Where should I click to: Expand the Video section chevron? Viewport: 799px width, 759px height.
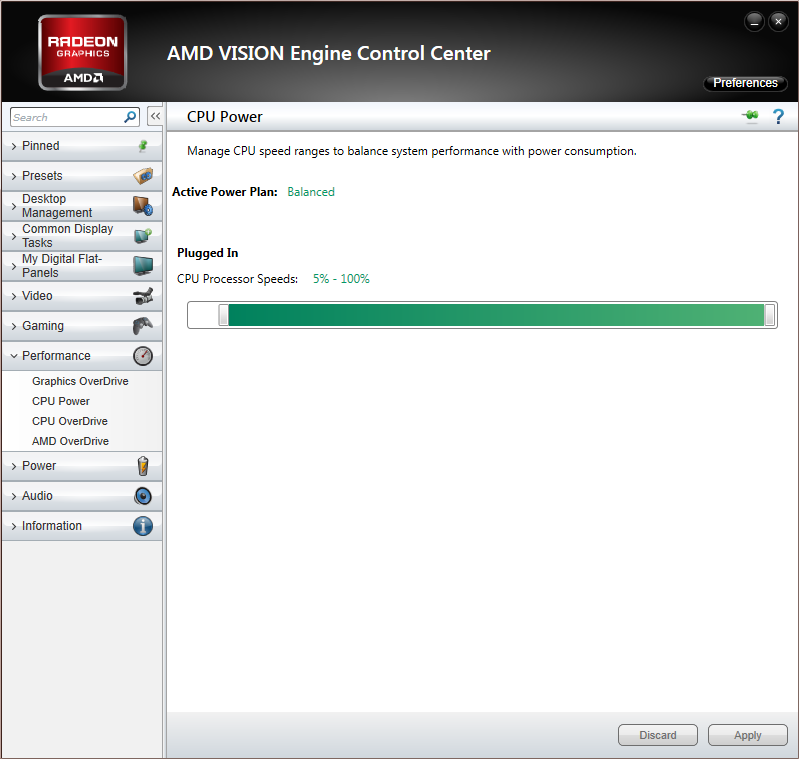pos(14,296)
